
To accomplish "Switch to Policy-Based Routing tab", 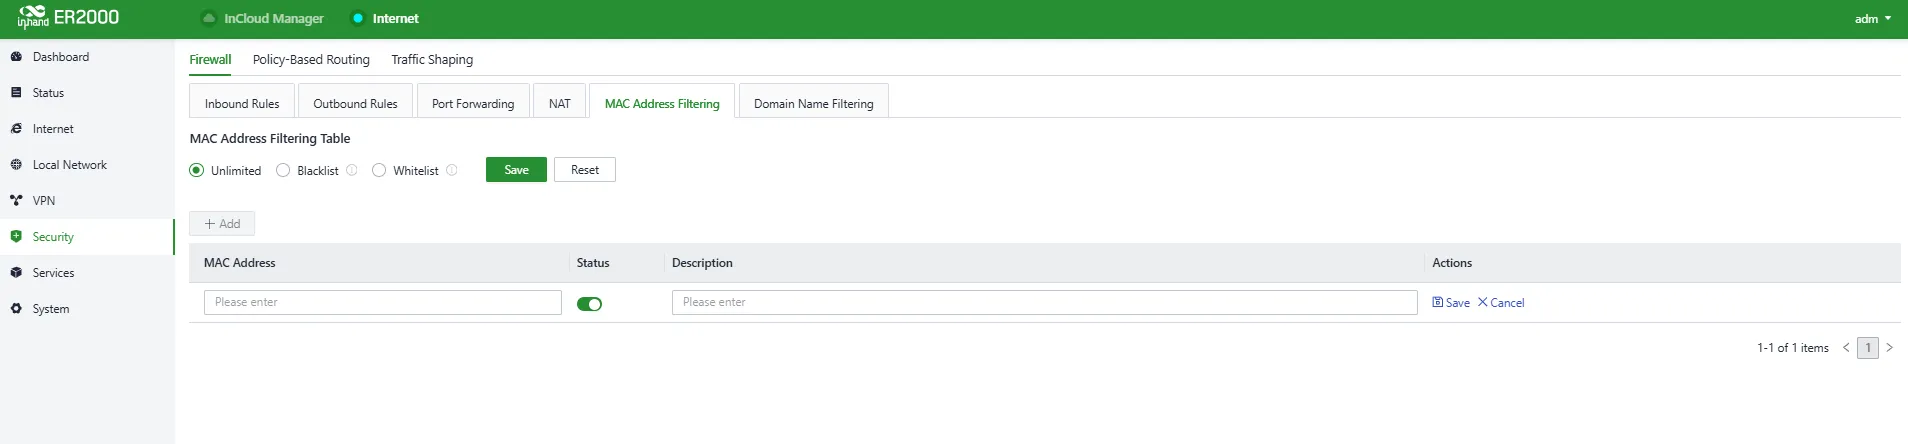I will tap(311, 60).
